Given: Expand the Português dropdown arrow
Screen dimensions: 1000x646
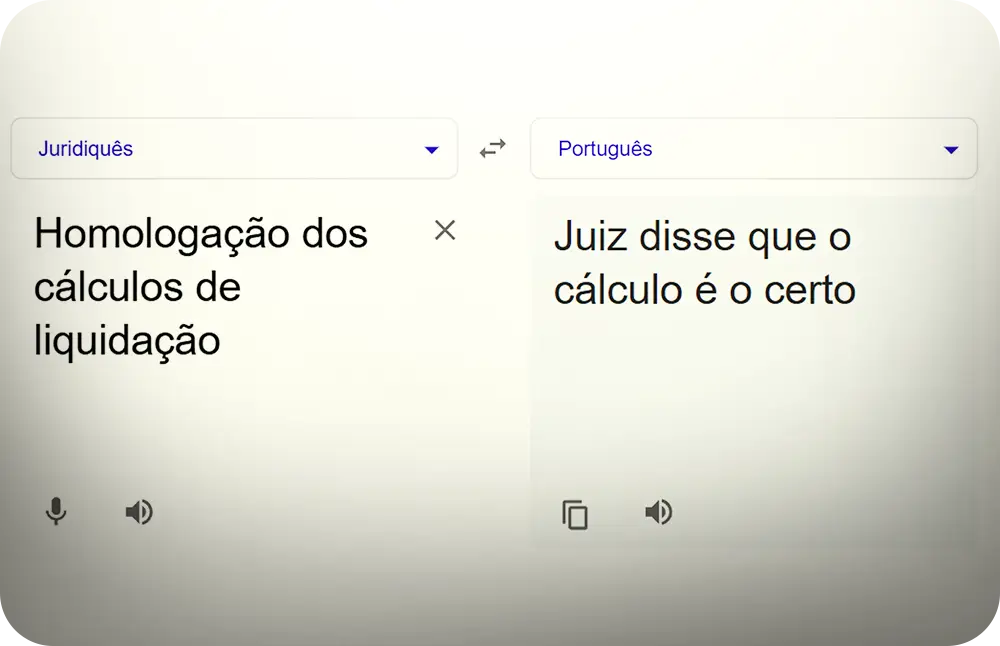Looking at the screenshot, I should [951, 150].
